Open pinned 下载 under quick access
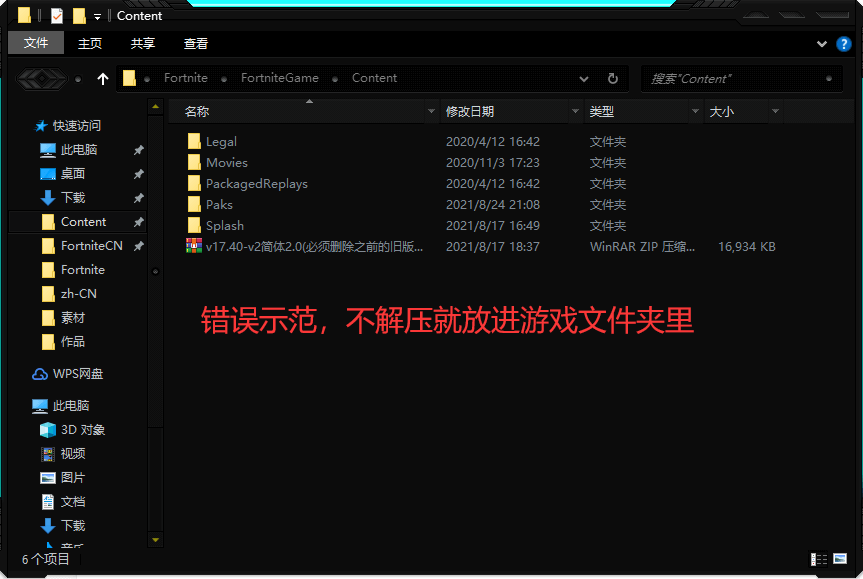The width and height of the screenshot is (863, 579). (72, 198)
